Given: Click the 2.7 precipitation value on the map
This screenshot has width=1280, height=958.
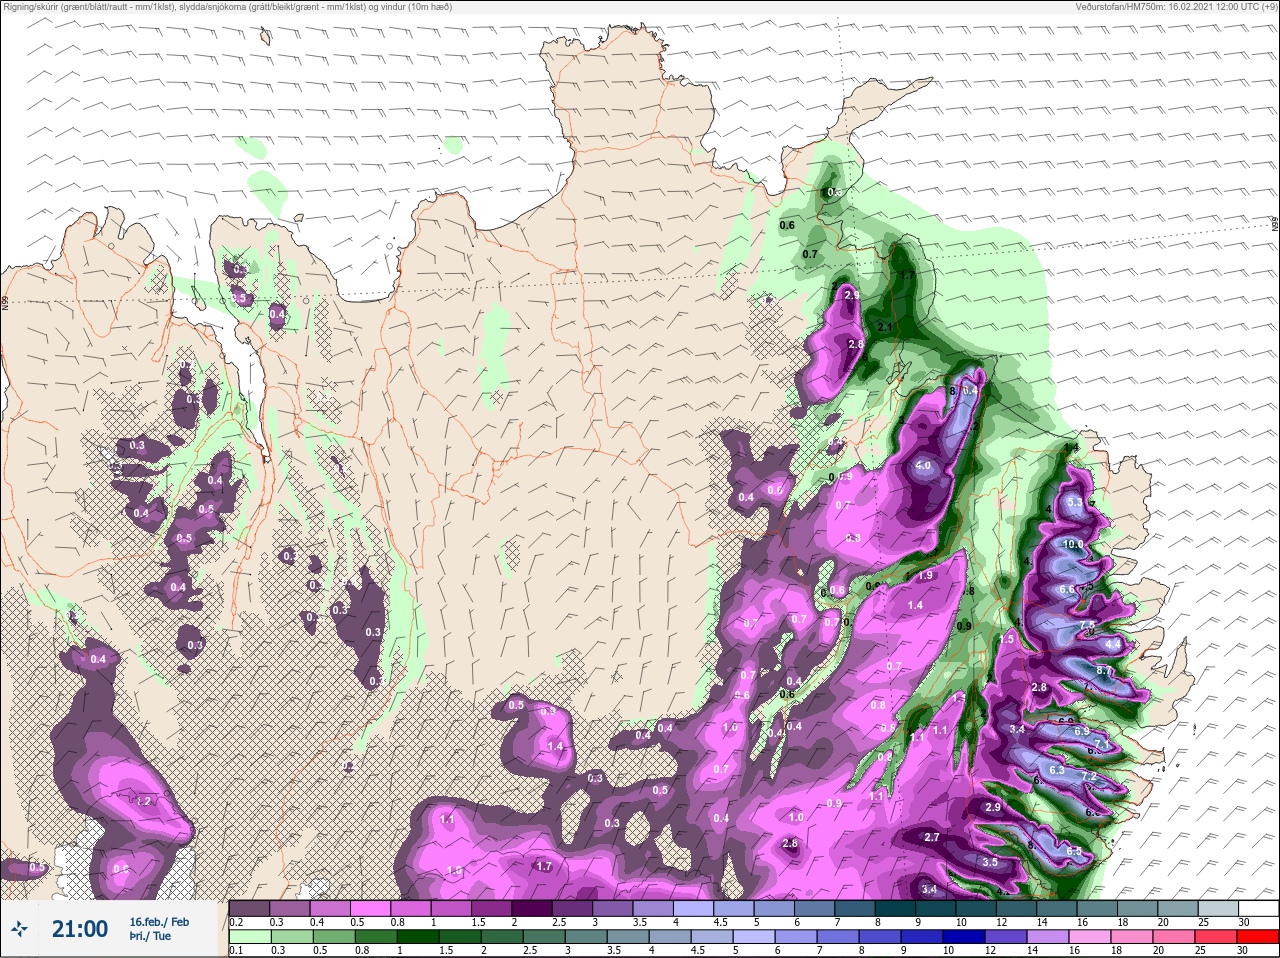Looking at the screenshot, I should click(x=932, y=837).
